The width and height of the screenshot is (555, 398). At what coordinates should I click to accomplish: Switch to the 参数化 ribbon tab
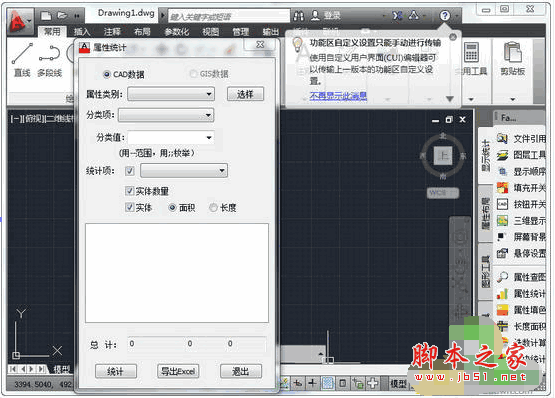pyautogui.click(x=176, y=32)
